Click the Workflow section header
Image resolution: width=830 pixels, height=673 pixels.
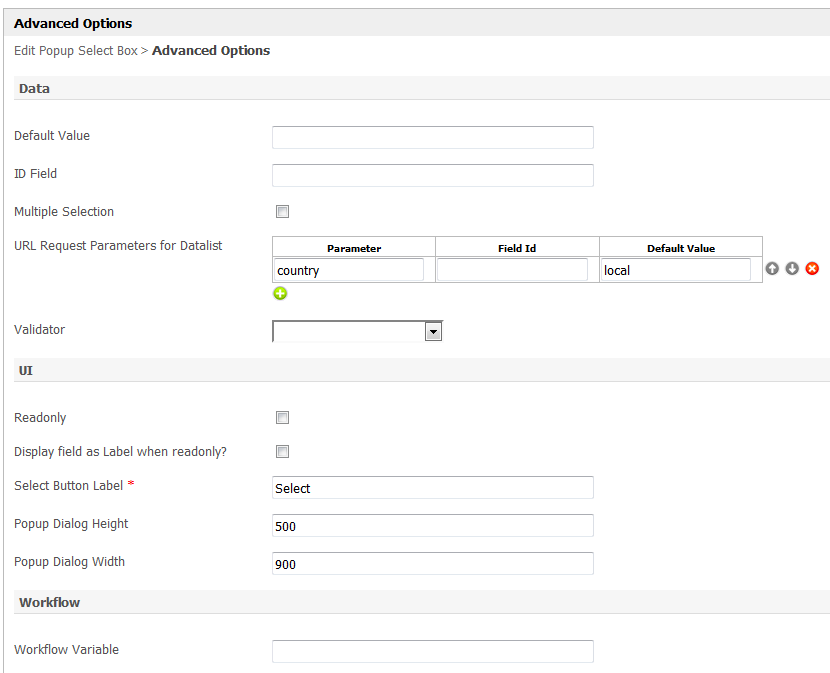50,603
